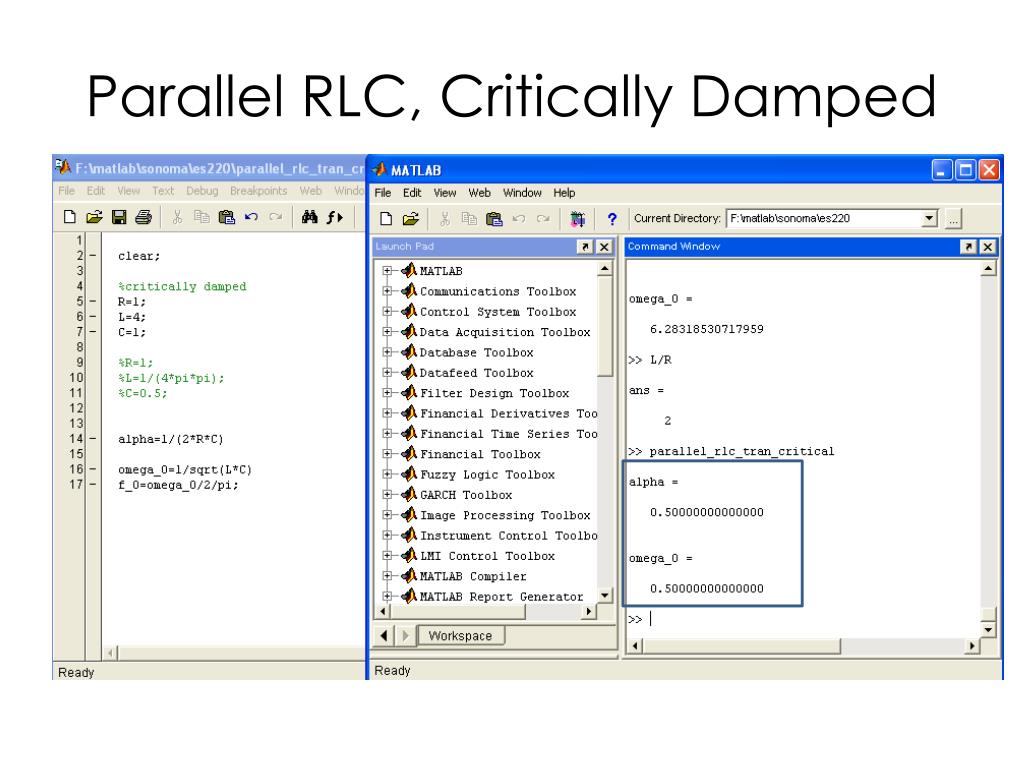Undock the Command Window panel
Screen dimensions: 1024x768
968,247
